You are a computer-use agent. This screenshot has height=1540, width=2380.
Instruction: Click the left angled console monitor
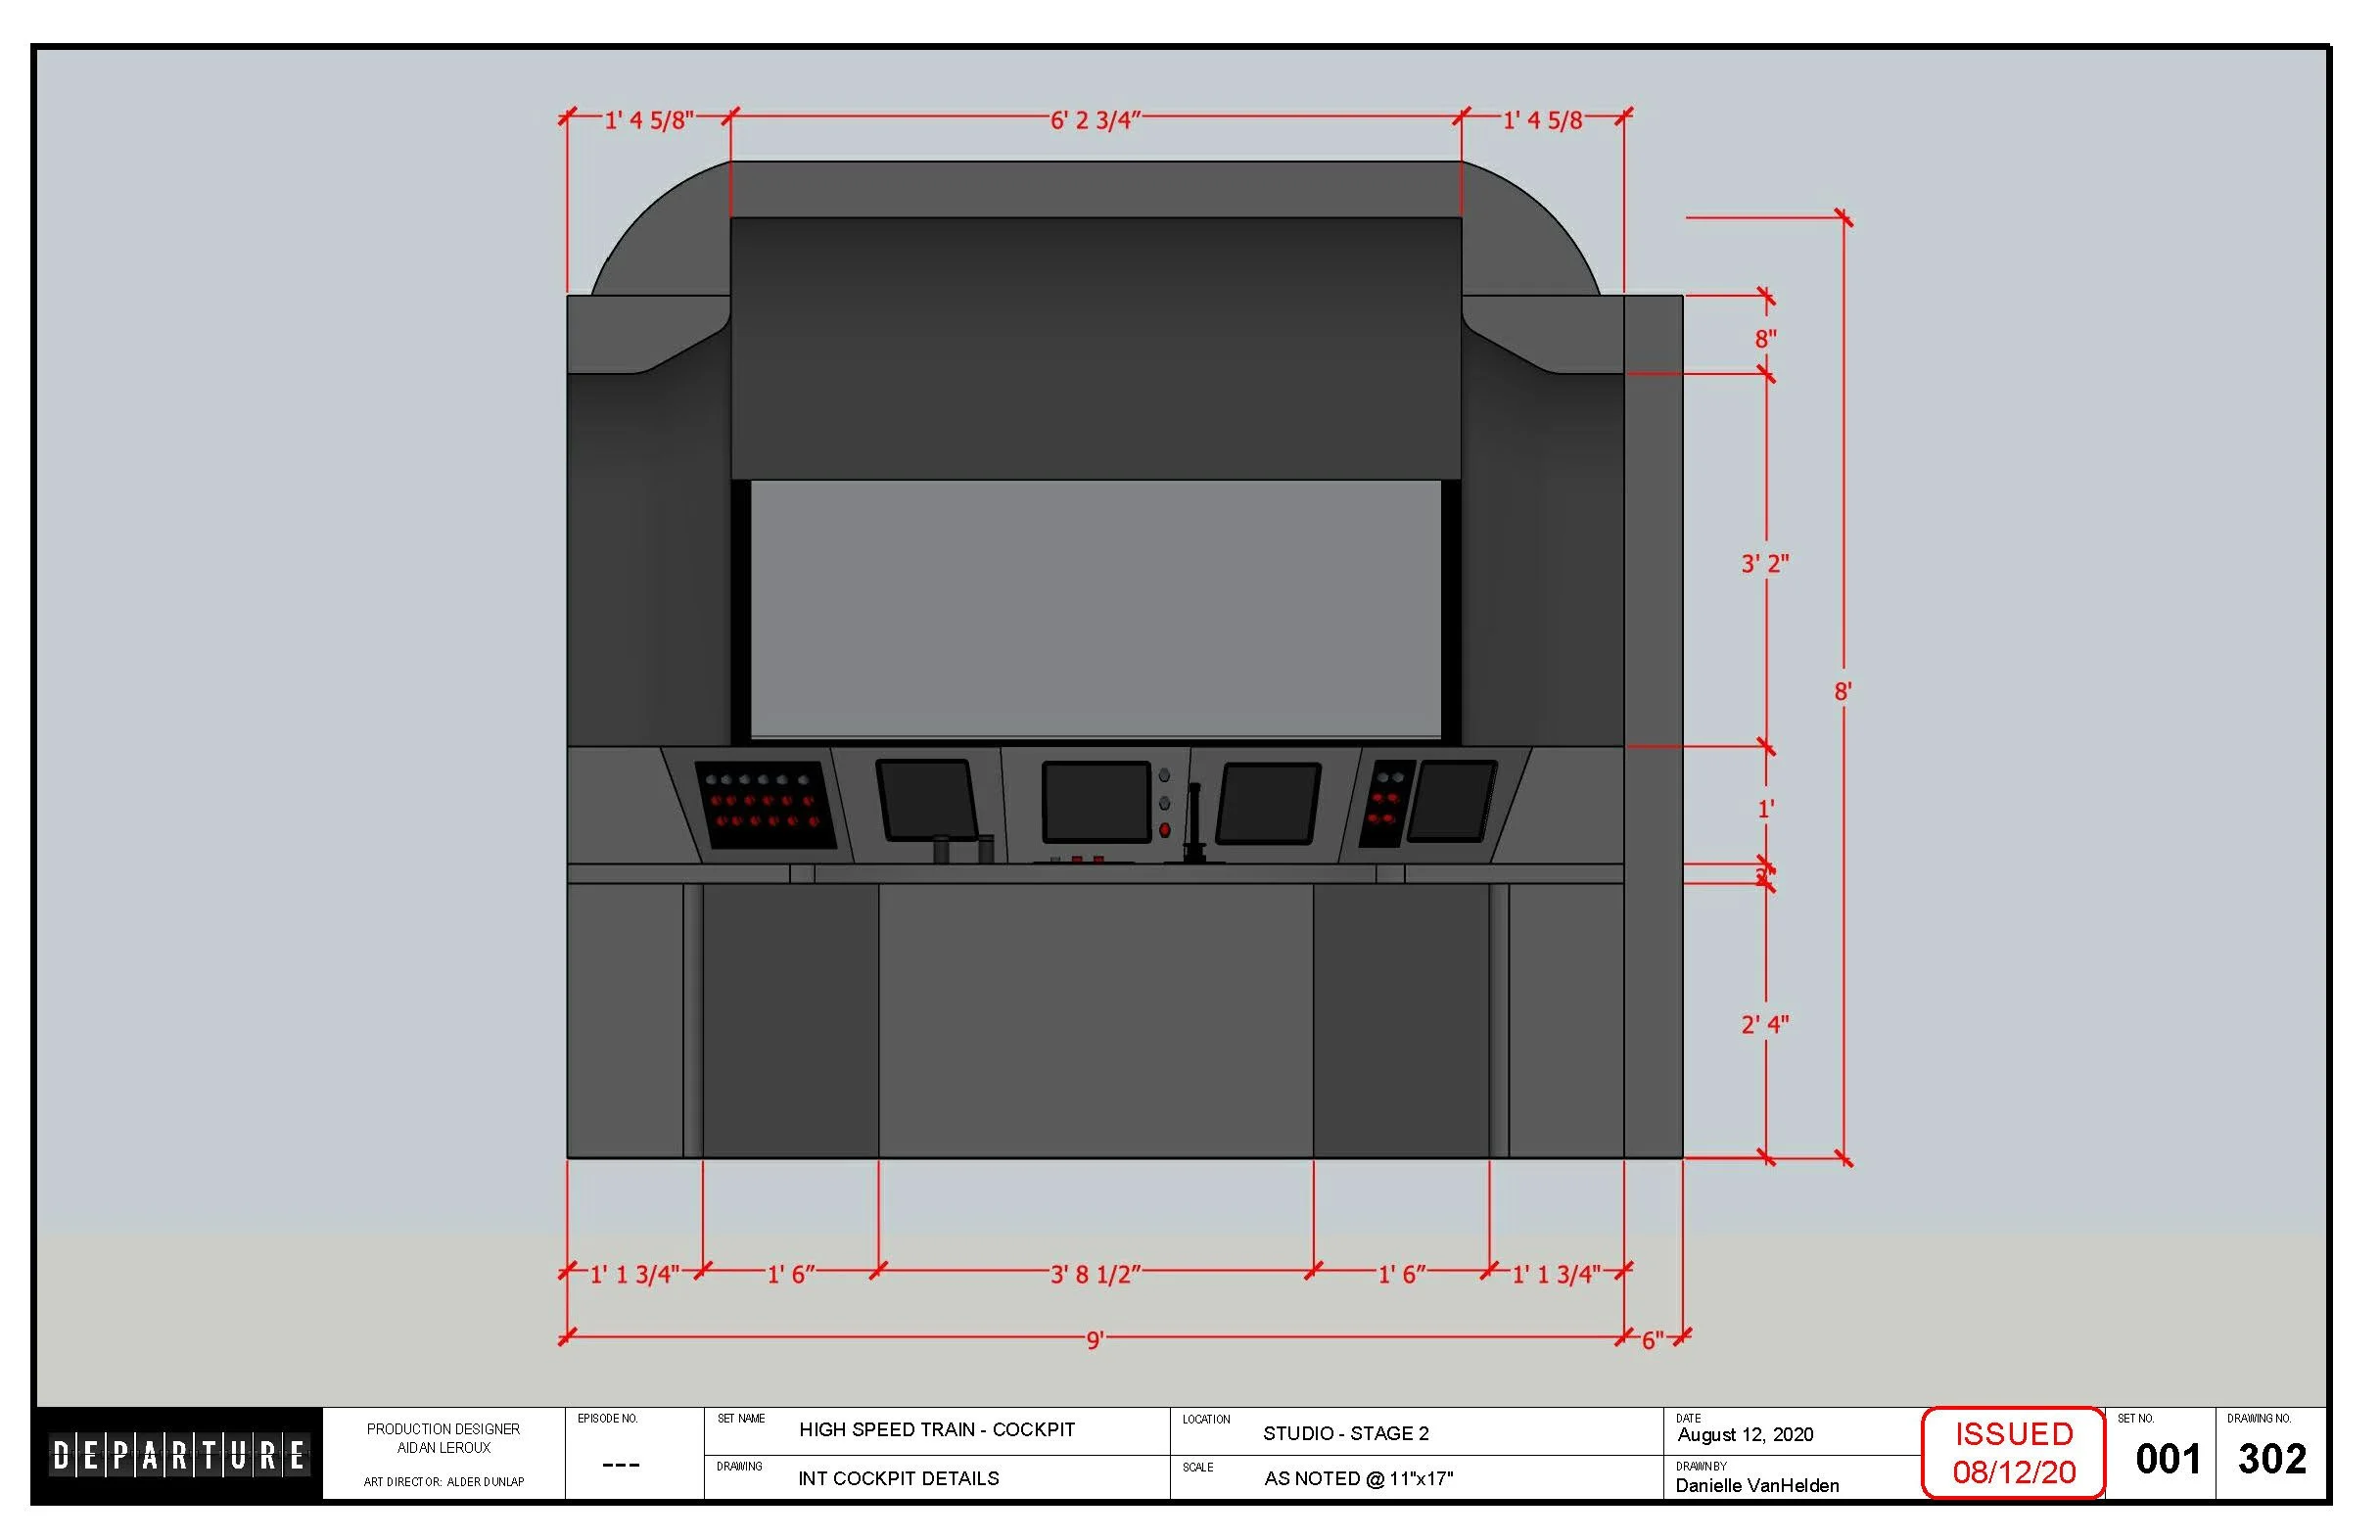[926, 800]
